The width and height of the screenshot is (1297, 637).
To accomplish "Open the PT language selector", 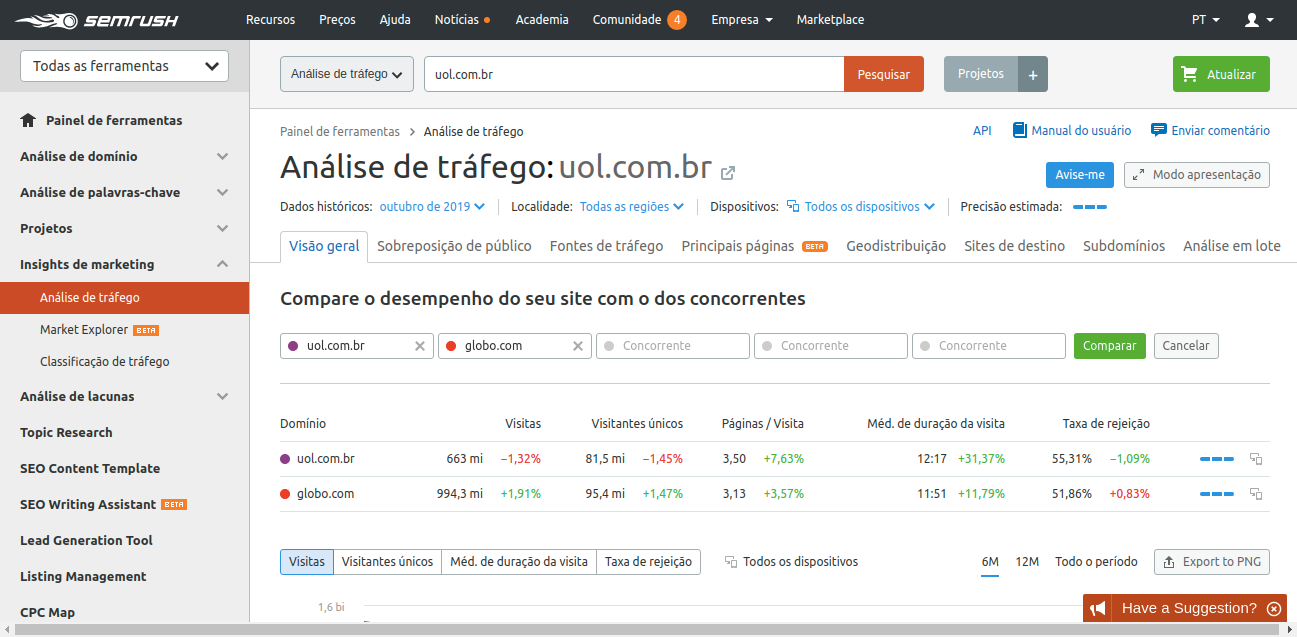I will tap(1206, 20).
